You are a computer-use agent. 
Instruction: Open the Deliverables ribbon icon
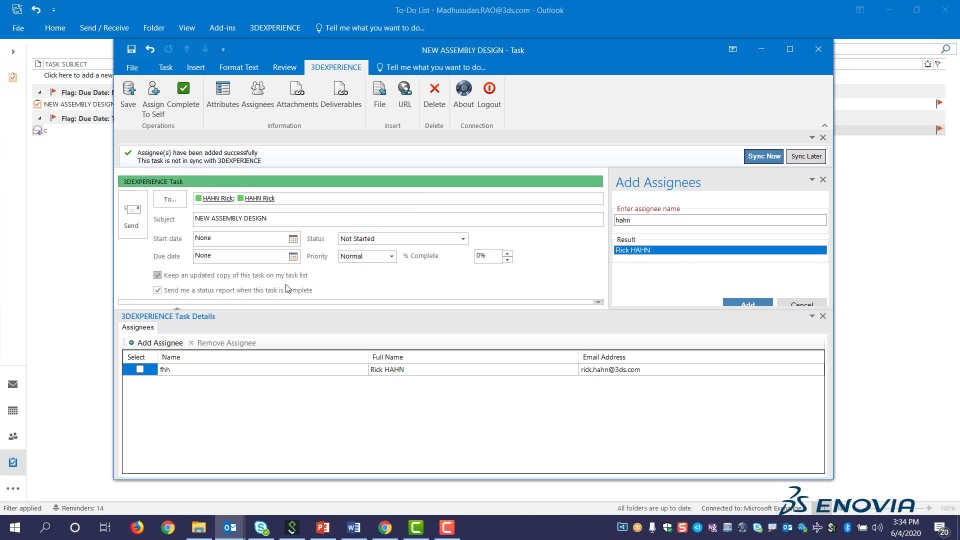pyautogui.click(x=341, y=90)
